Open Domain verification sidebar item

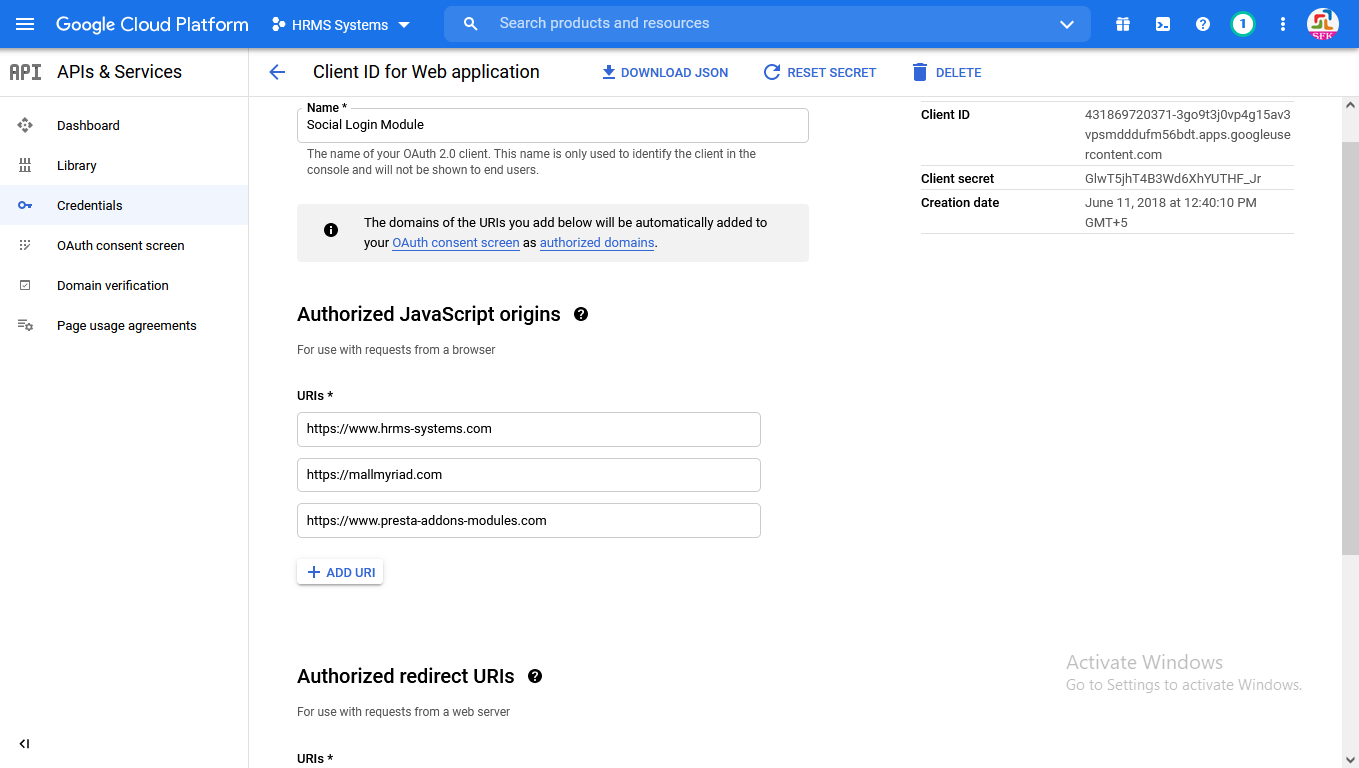(124, 285)
